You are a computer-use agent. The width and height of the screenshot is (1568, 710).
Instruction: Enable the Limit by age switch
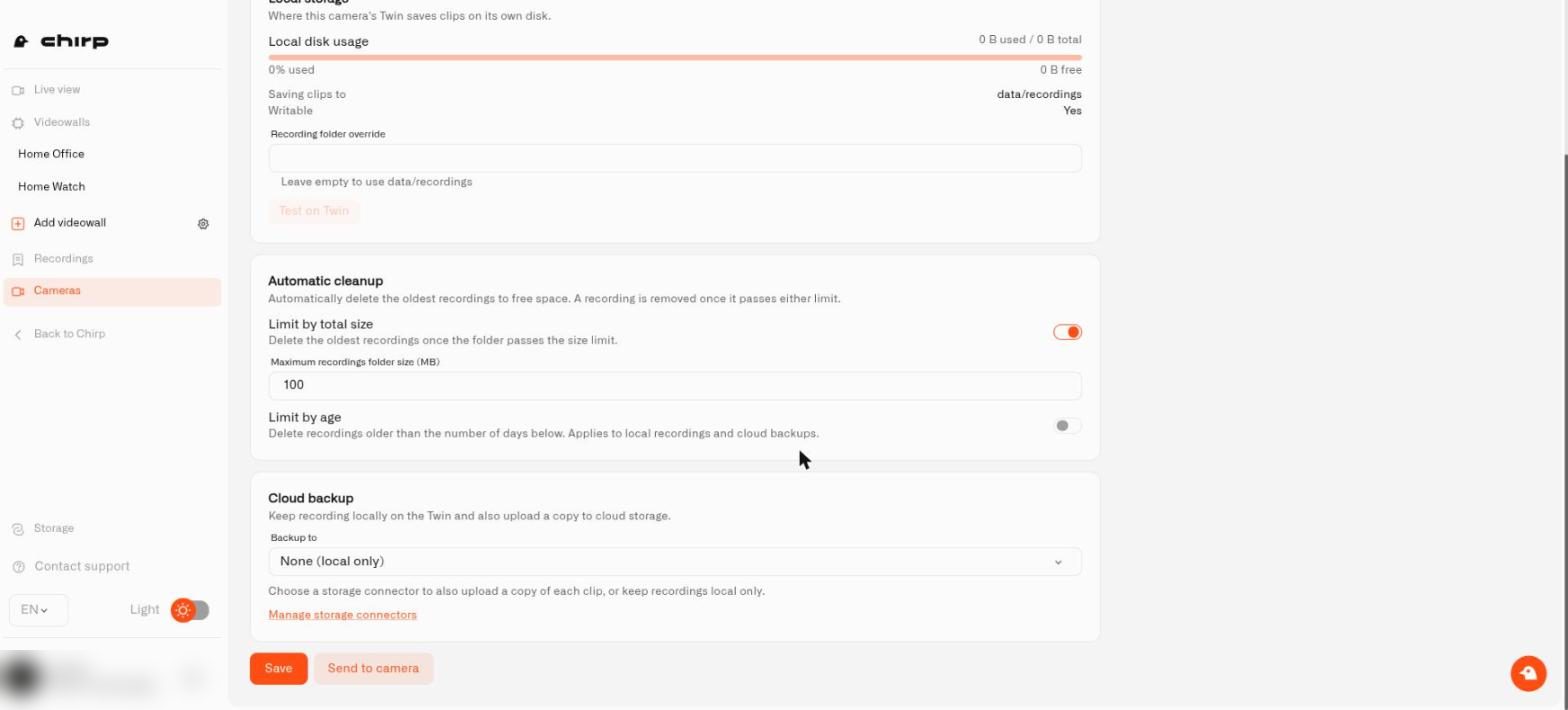coord(1067,425)
